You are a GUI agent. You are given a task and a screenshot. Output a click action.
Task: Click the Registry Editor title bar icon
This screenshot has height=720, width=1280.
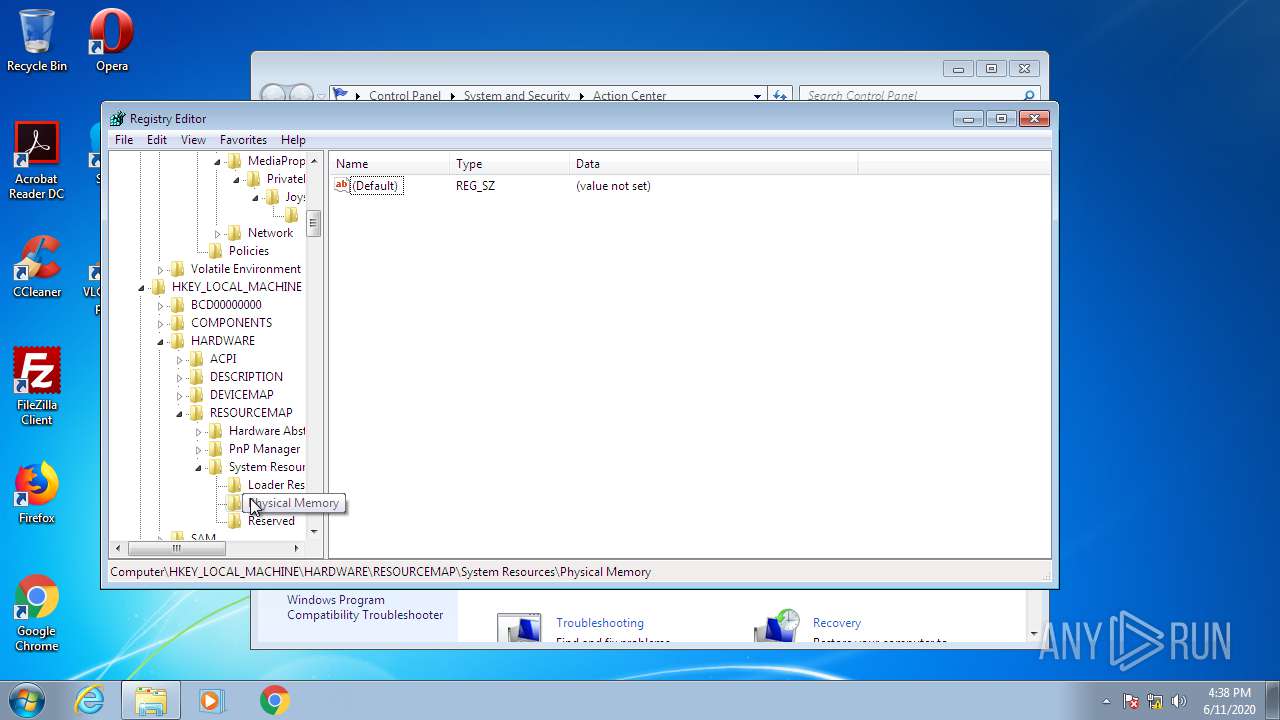[118, 118]
